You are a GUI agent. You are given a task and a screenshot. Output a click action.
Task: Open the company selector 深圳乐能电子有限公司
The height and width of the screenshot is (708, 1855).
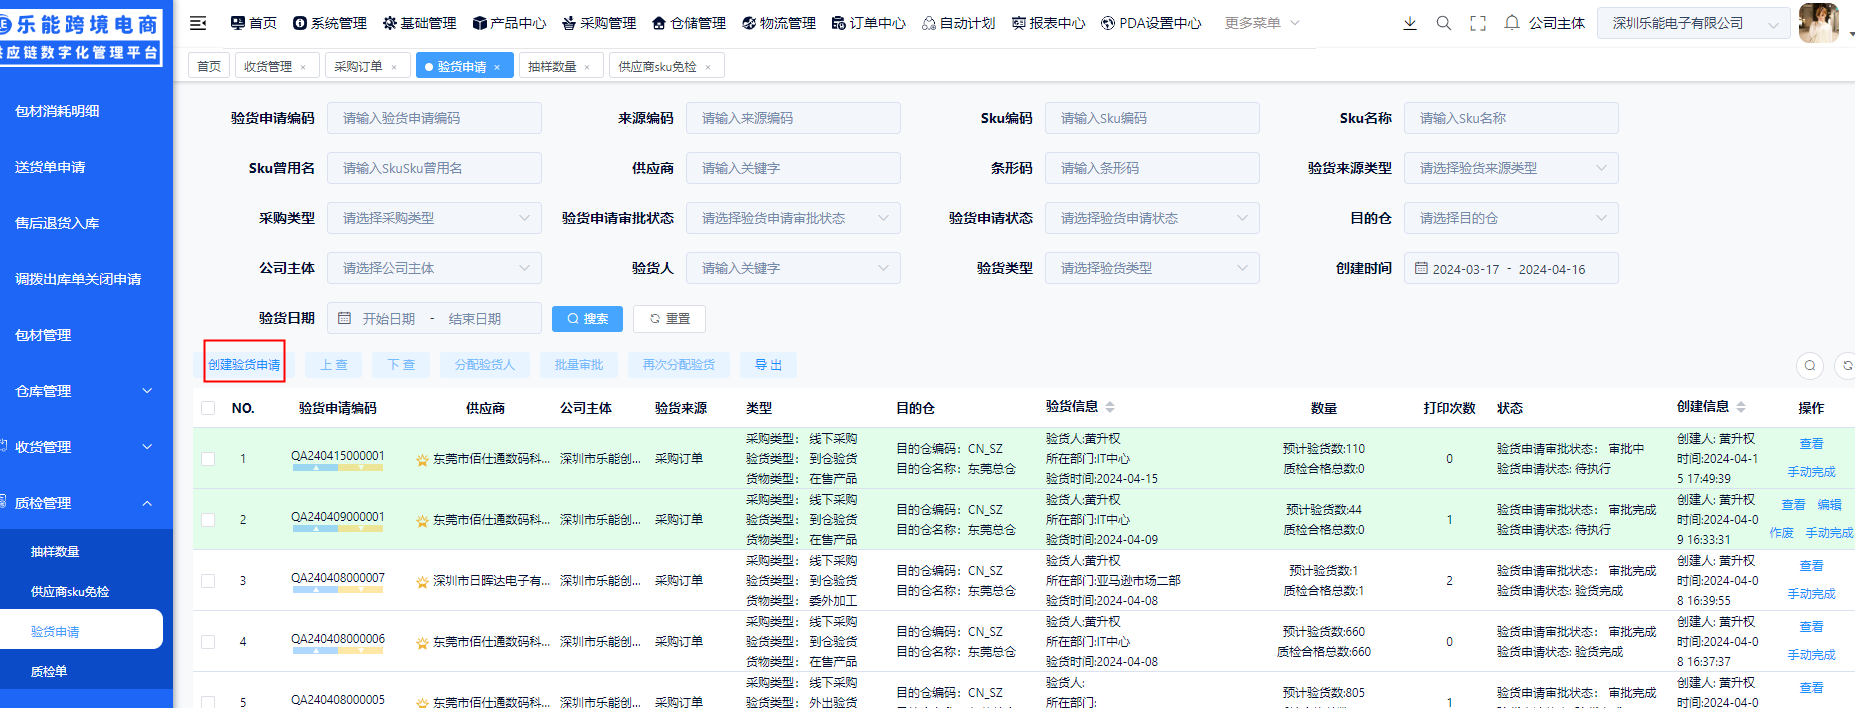1694,23
